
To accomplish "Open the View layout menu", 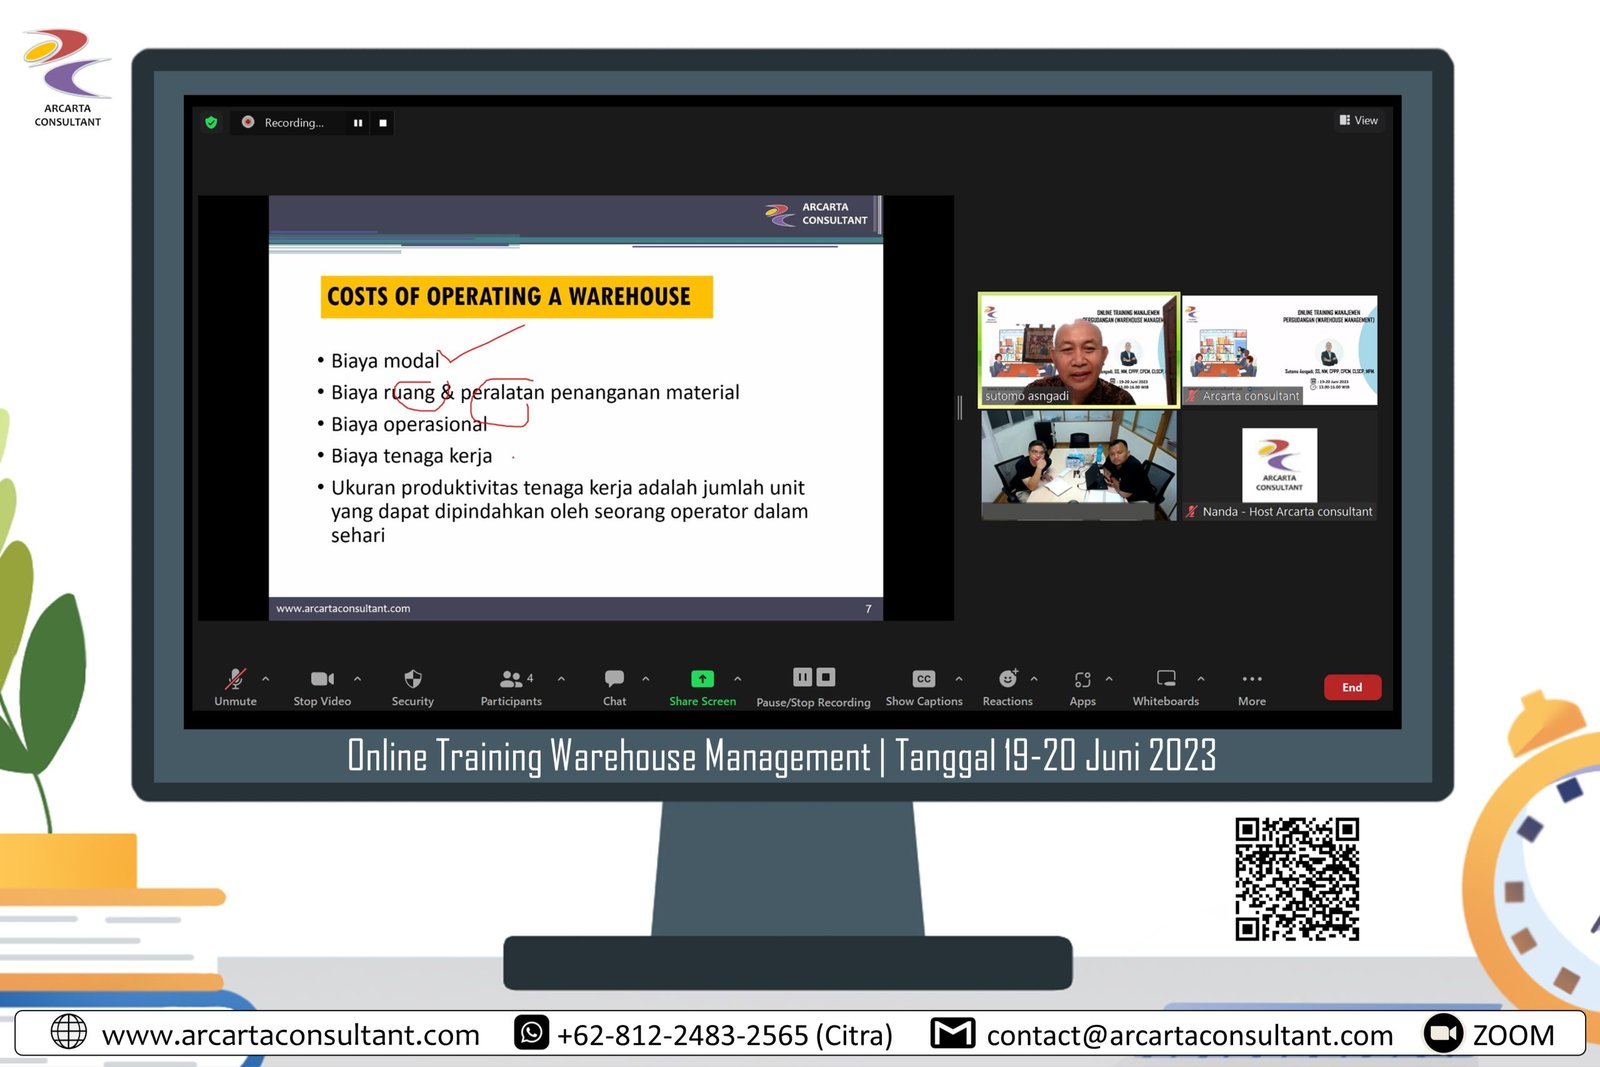I will coord(1358,121).
